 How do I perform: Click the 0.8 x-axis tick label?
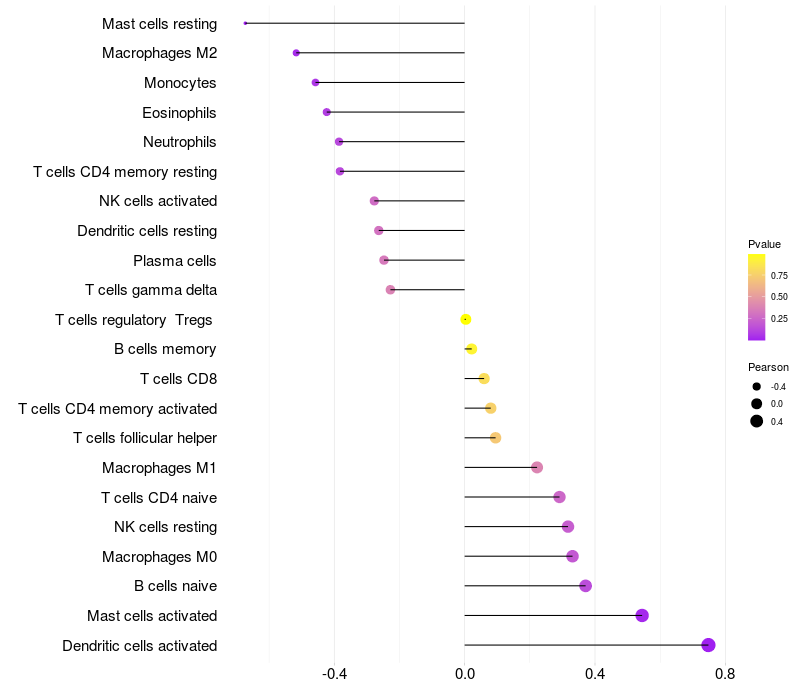pyautogui.click(x=725, y=674)
